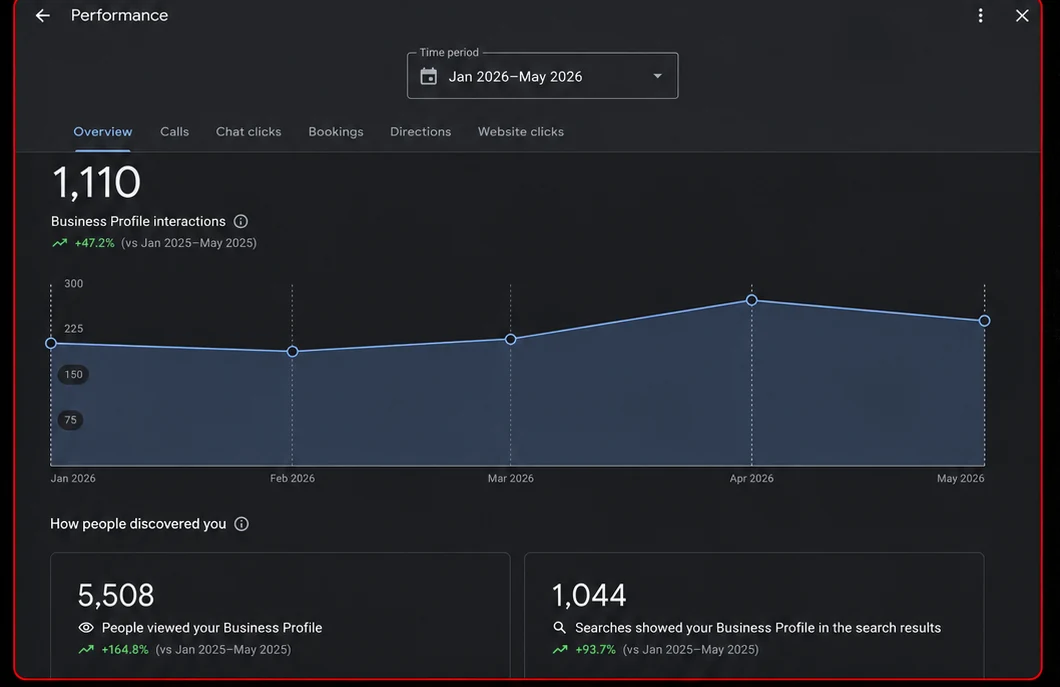Select the Jan 2026 chart data point

pyautogui.click(x=51, y=344)
